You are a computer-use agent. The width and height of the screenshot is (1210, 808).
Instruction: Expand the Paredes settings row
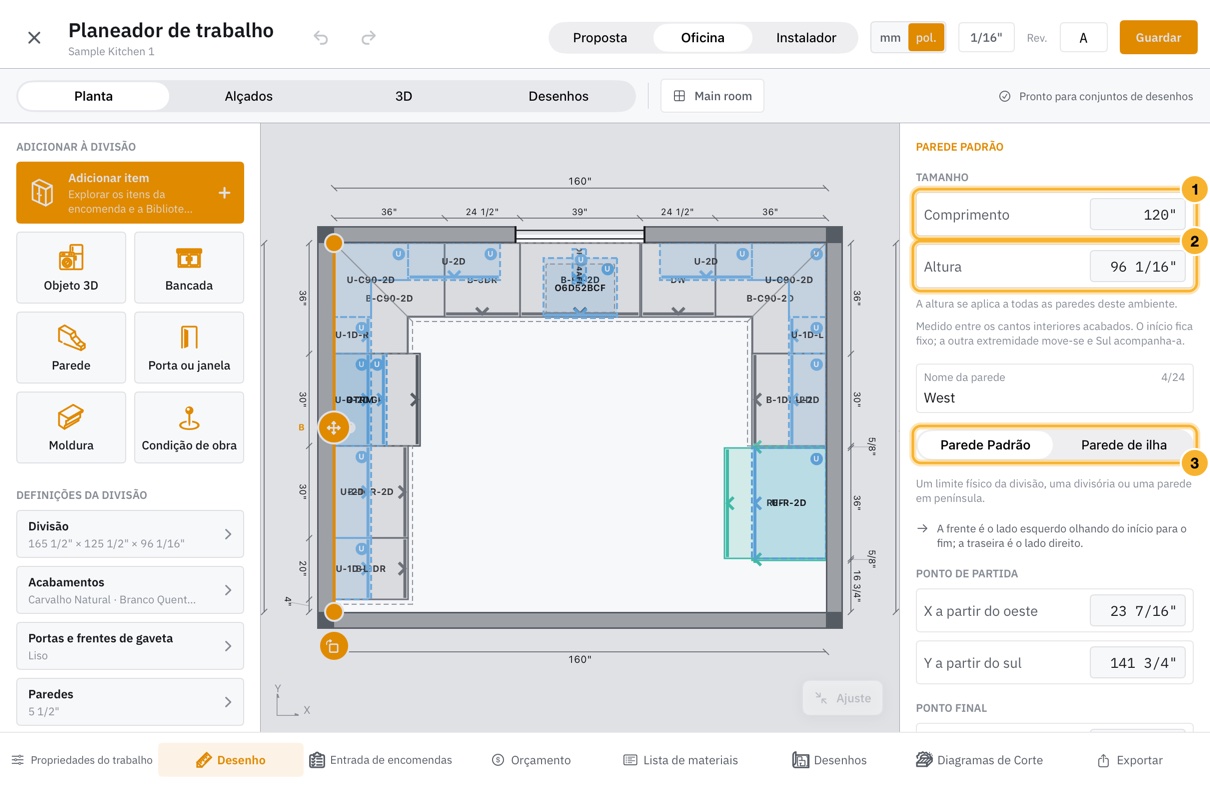[130, 702]
